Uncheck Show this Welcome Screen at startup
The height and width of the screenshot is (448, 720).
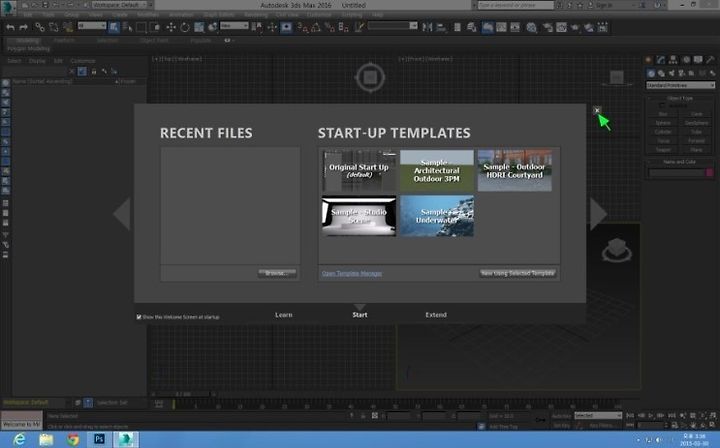[139, 317]
